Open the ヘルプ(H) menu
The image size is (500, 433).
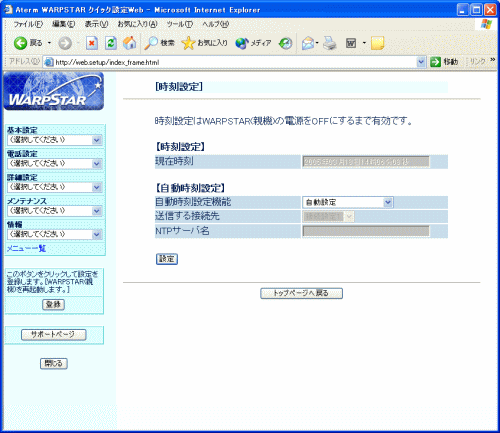point(216,24)
